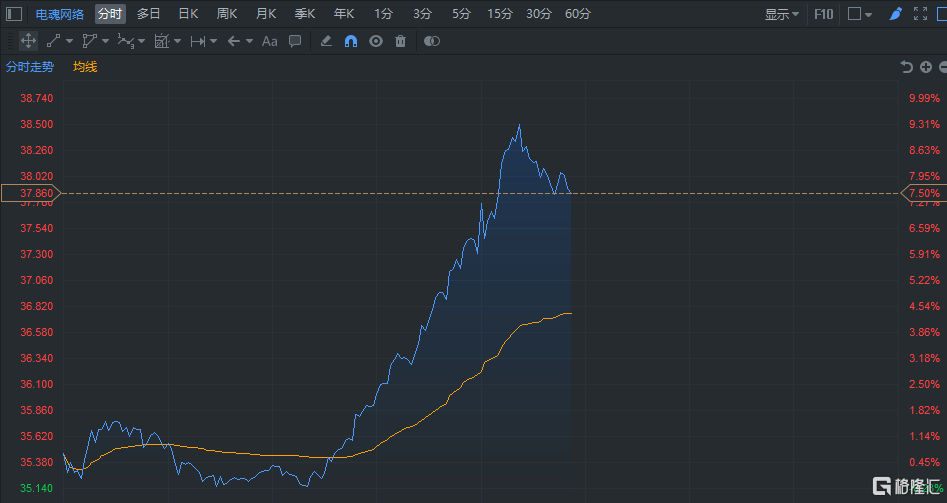Screen dimensions: 947x503
Task: Switch to the 季K tab
Action: (305, 14)
